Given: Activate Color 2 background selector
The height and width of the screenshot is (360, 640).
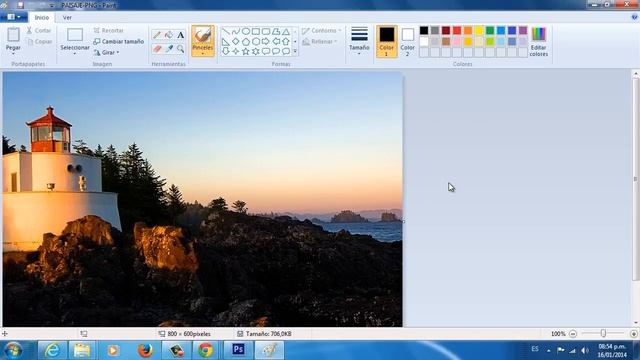Looking at the screenshot, I should pyautogui.click(x=407, y=41).
